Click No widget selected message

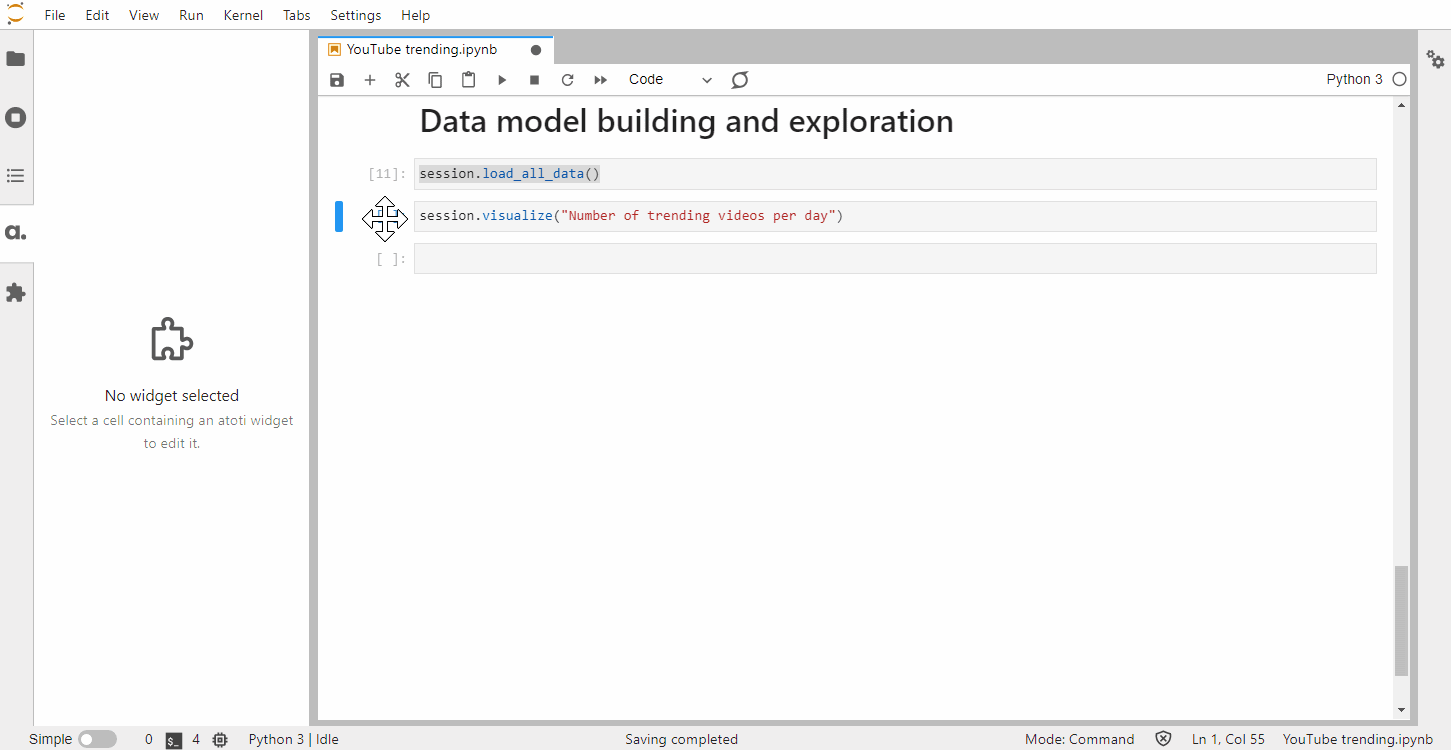(172, 396)
